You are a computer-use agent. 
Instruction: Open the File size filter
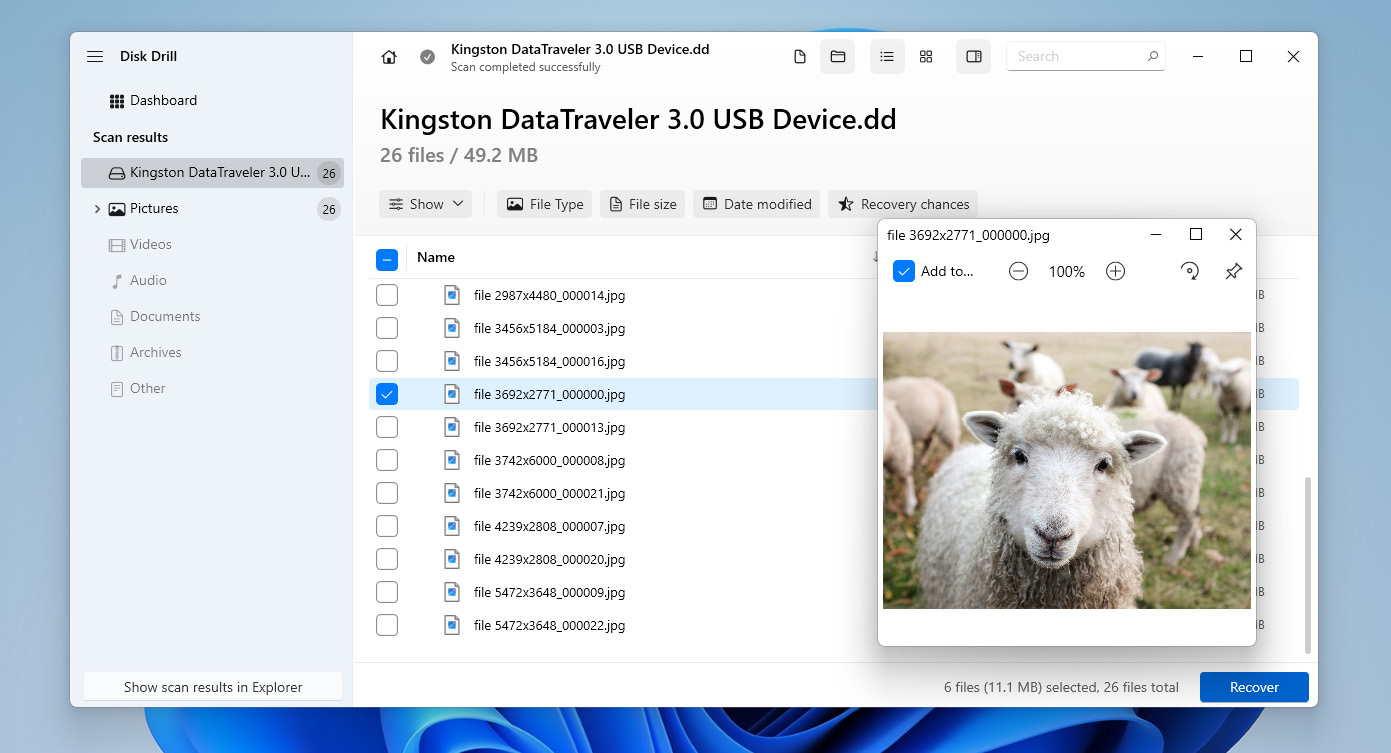pos(643,204)
